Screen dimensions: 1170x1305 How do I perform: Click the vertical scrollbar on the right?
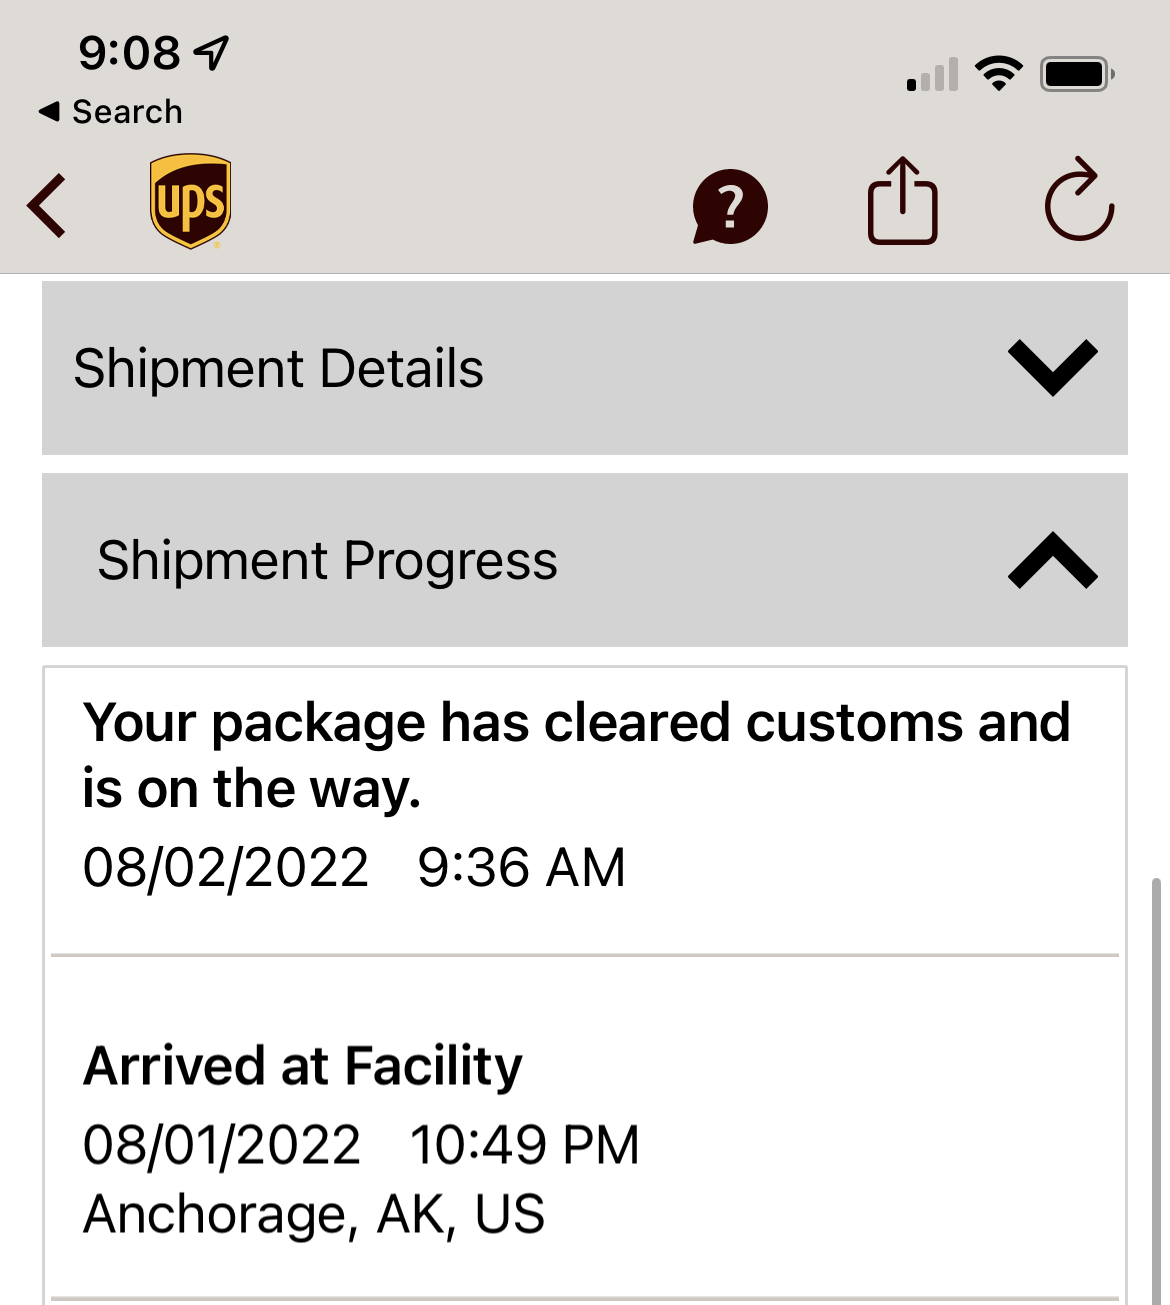tap(1157, 1090)
